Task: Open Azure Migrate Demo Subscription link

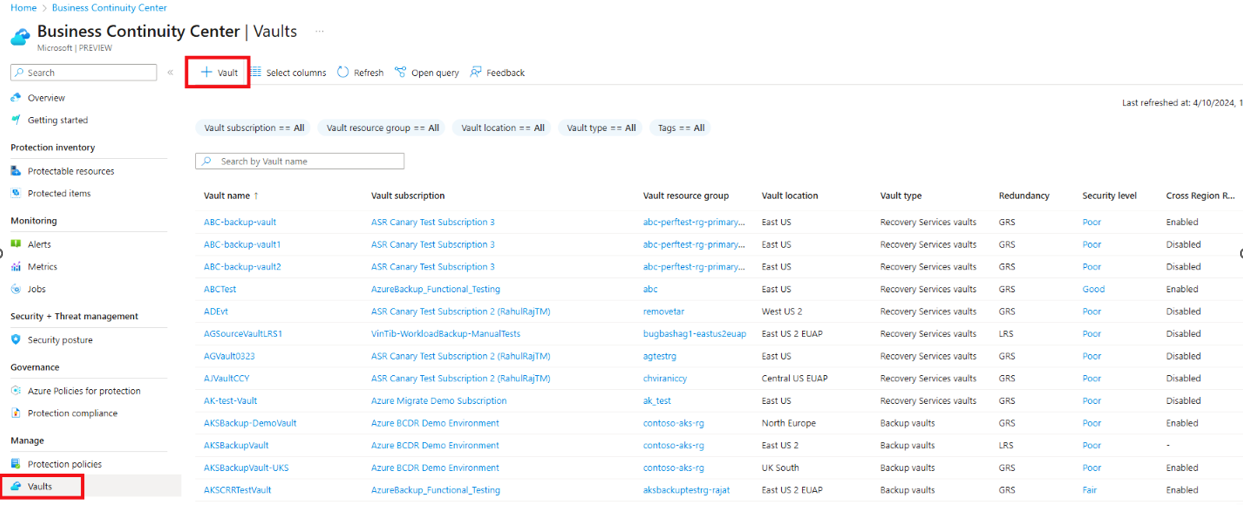Action: [x=438, y=401]
